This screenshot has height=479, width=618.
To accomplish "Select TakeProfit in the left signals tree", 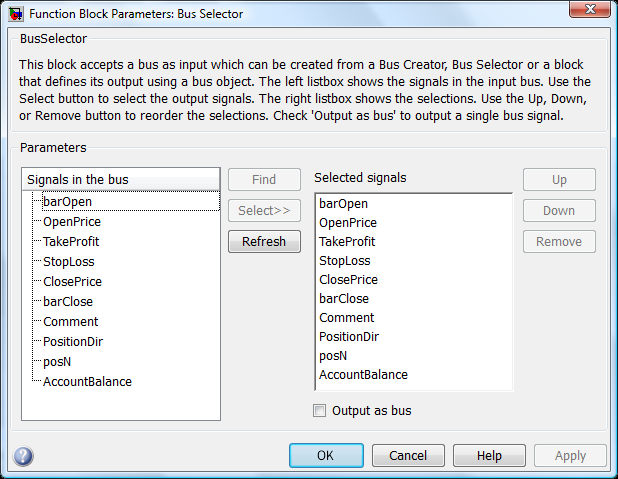I will 71,241.
